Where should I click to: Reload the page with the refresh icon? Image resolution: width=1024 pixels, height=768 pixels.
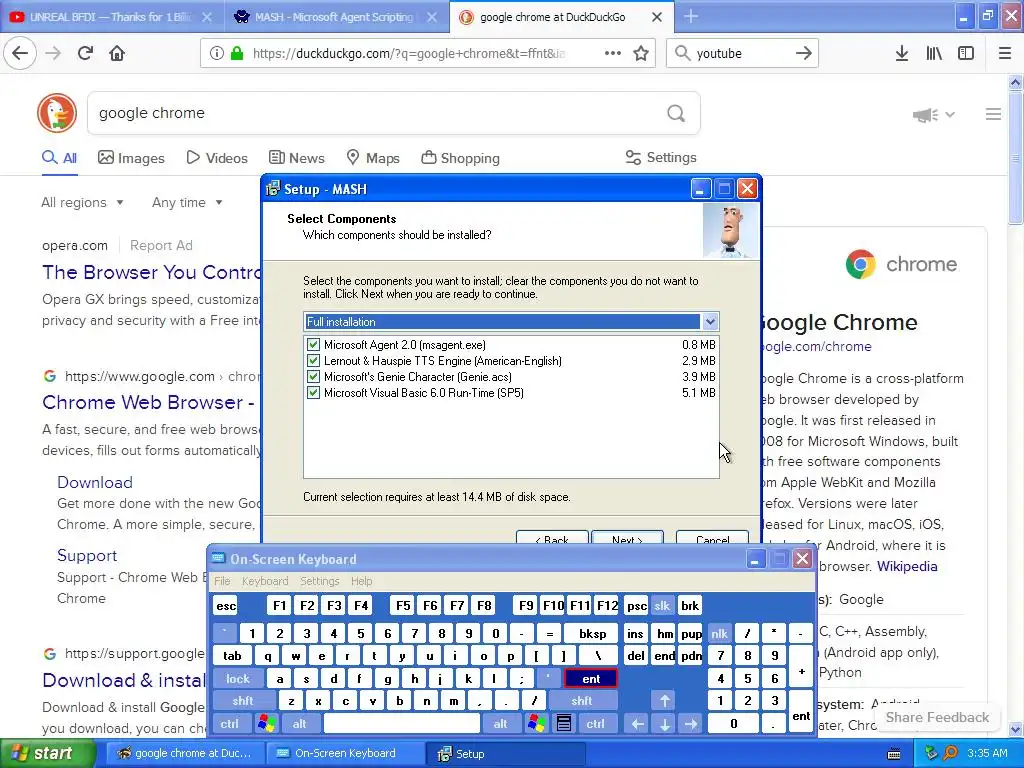[x=86, y=53]
